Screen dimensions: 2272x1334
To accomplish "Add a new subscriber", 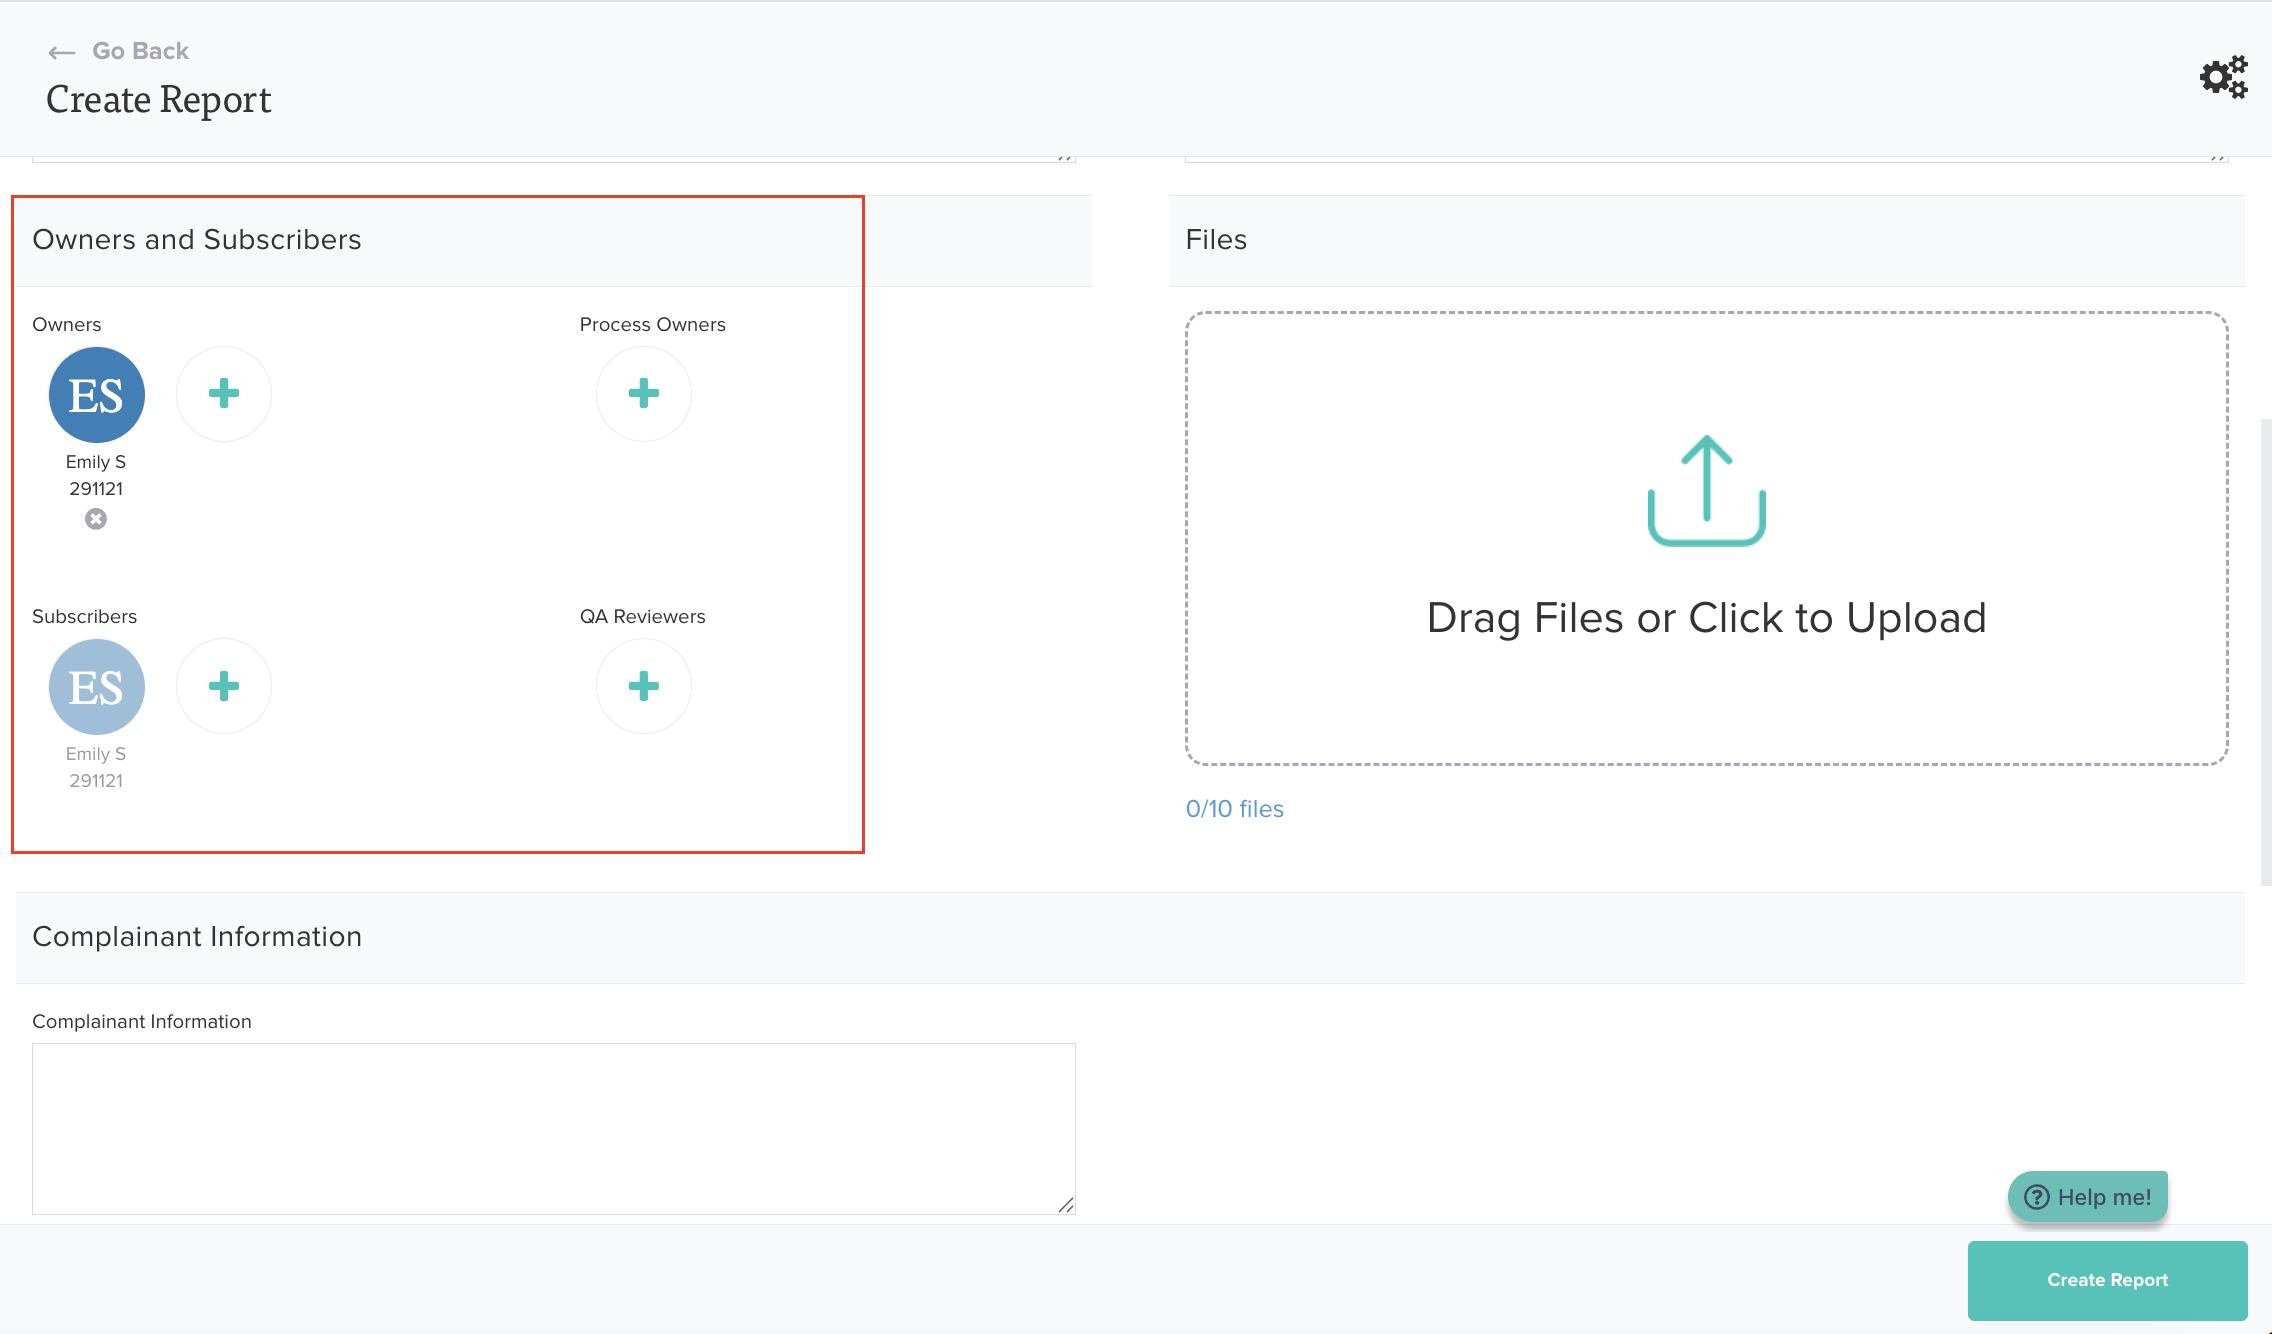I will (x=224, y=686).
